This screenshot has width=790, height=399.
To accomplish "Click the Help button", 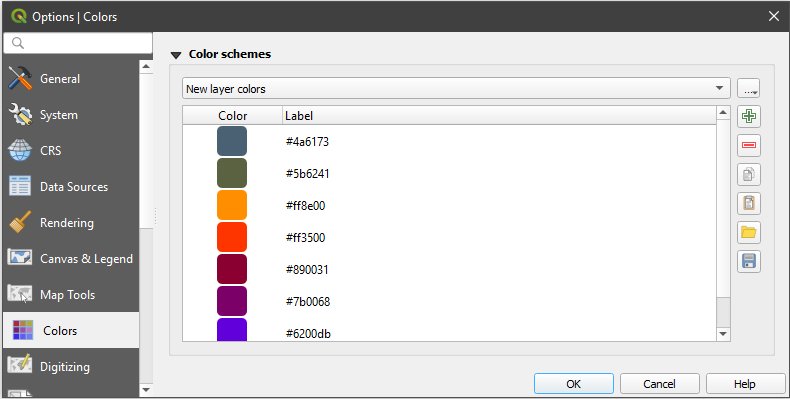I will (x=745, y=384).
